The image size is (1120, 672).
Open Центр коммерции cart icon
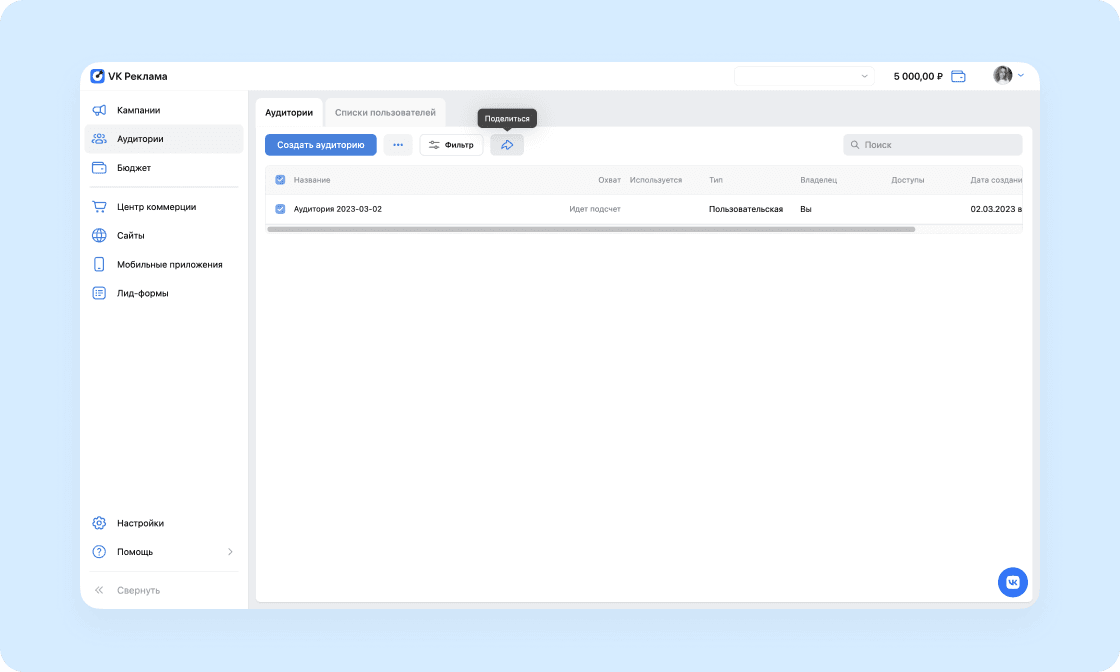point(99,206)
